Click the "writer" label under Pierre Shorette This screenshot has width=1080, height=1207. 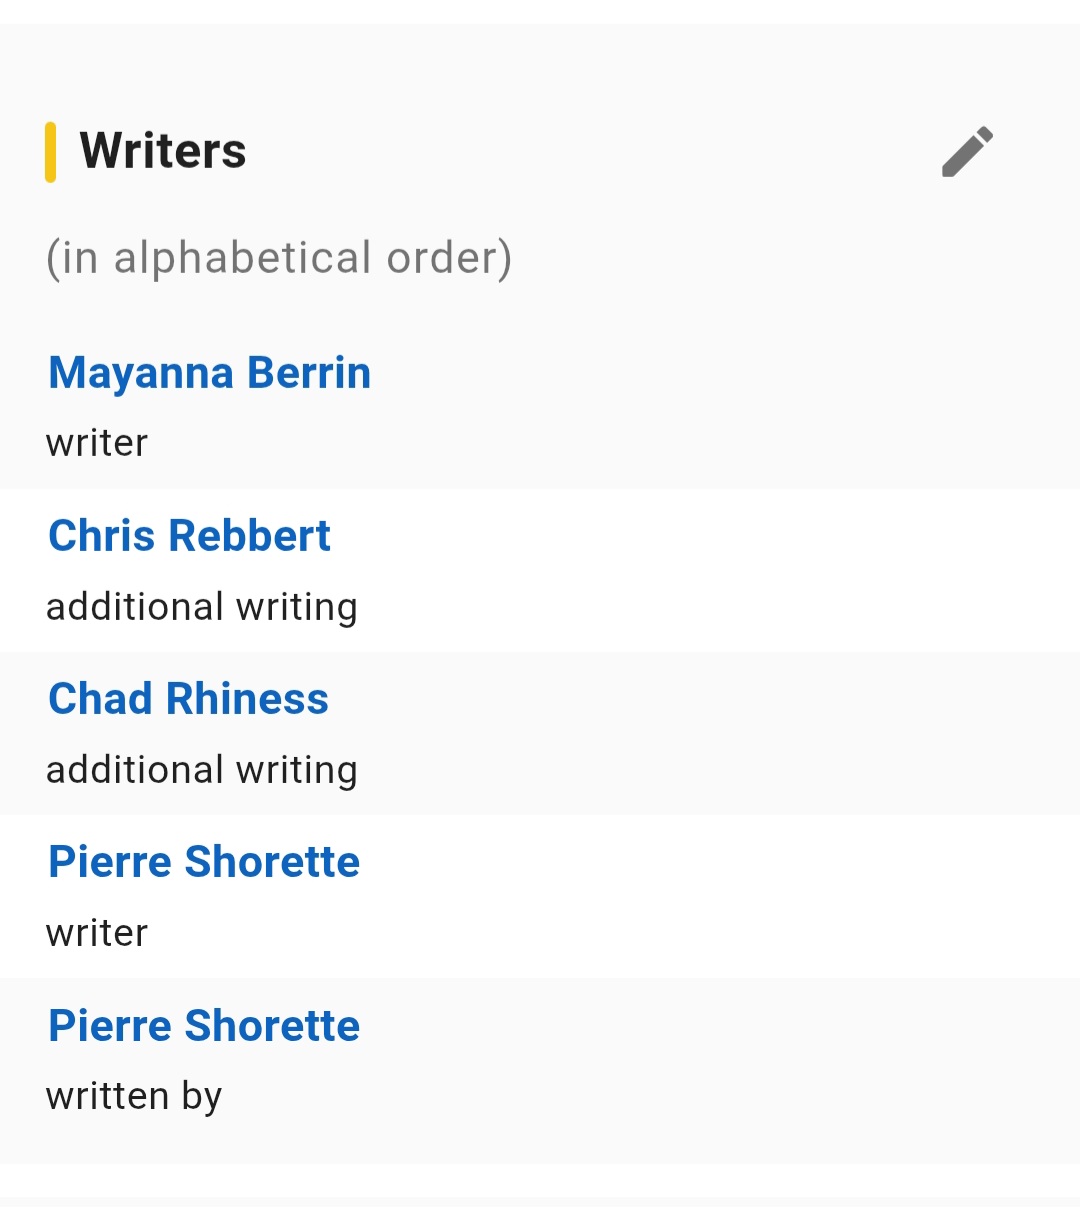pos(97,933)
